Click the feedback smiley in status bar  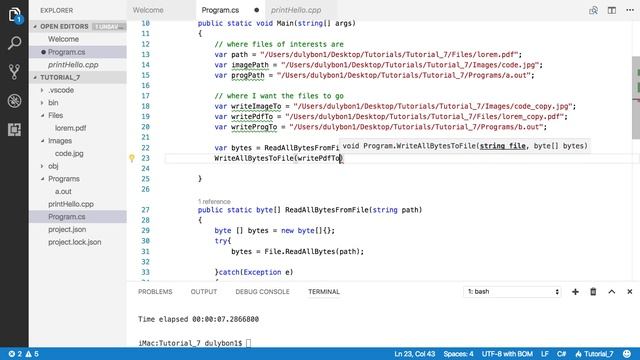point(627,354)
